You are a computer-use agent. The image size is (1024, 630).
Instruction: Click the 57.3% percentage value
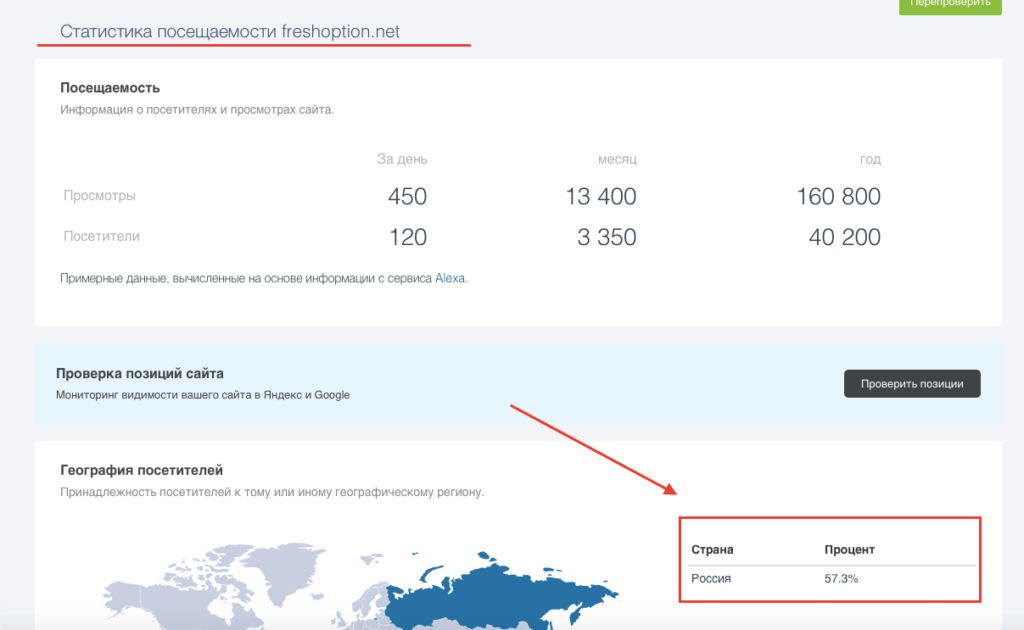pos(841,579)
